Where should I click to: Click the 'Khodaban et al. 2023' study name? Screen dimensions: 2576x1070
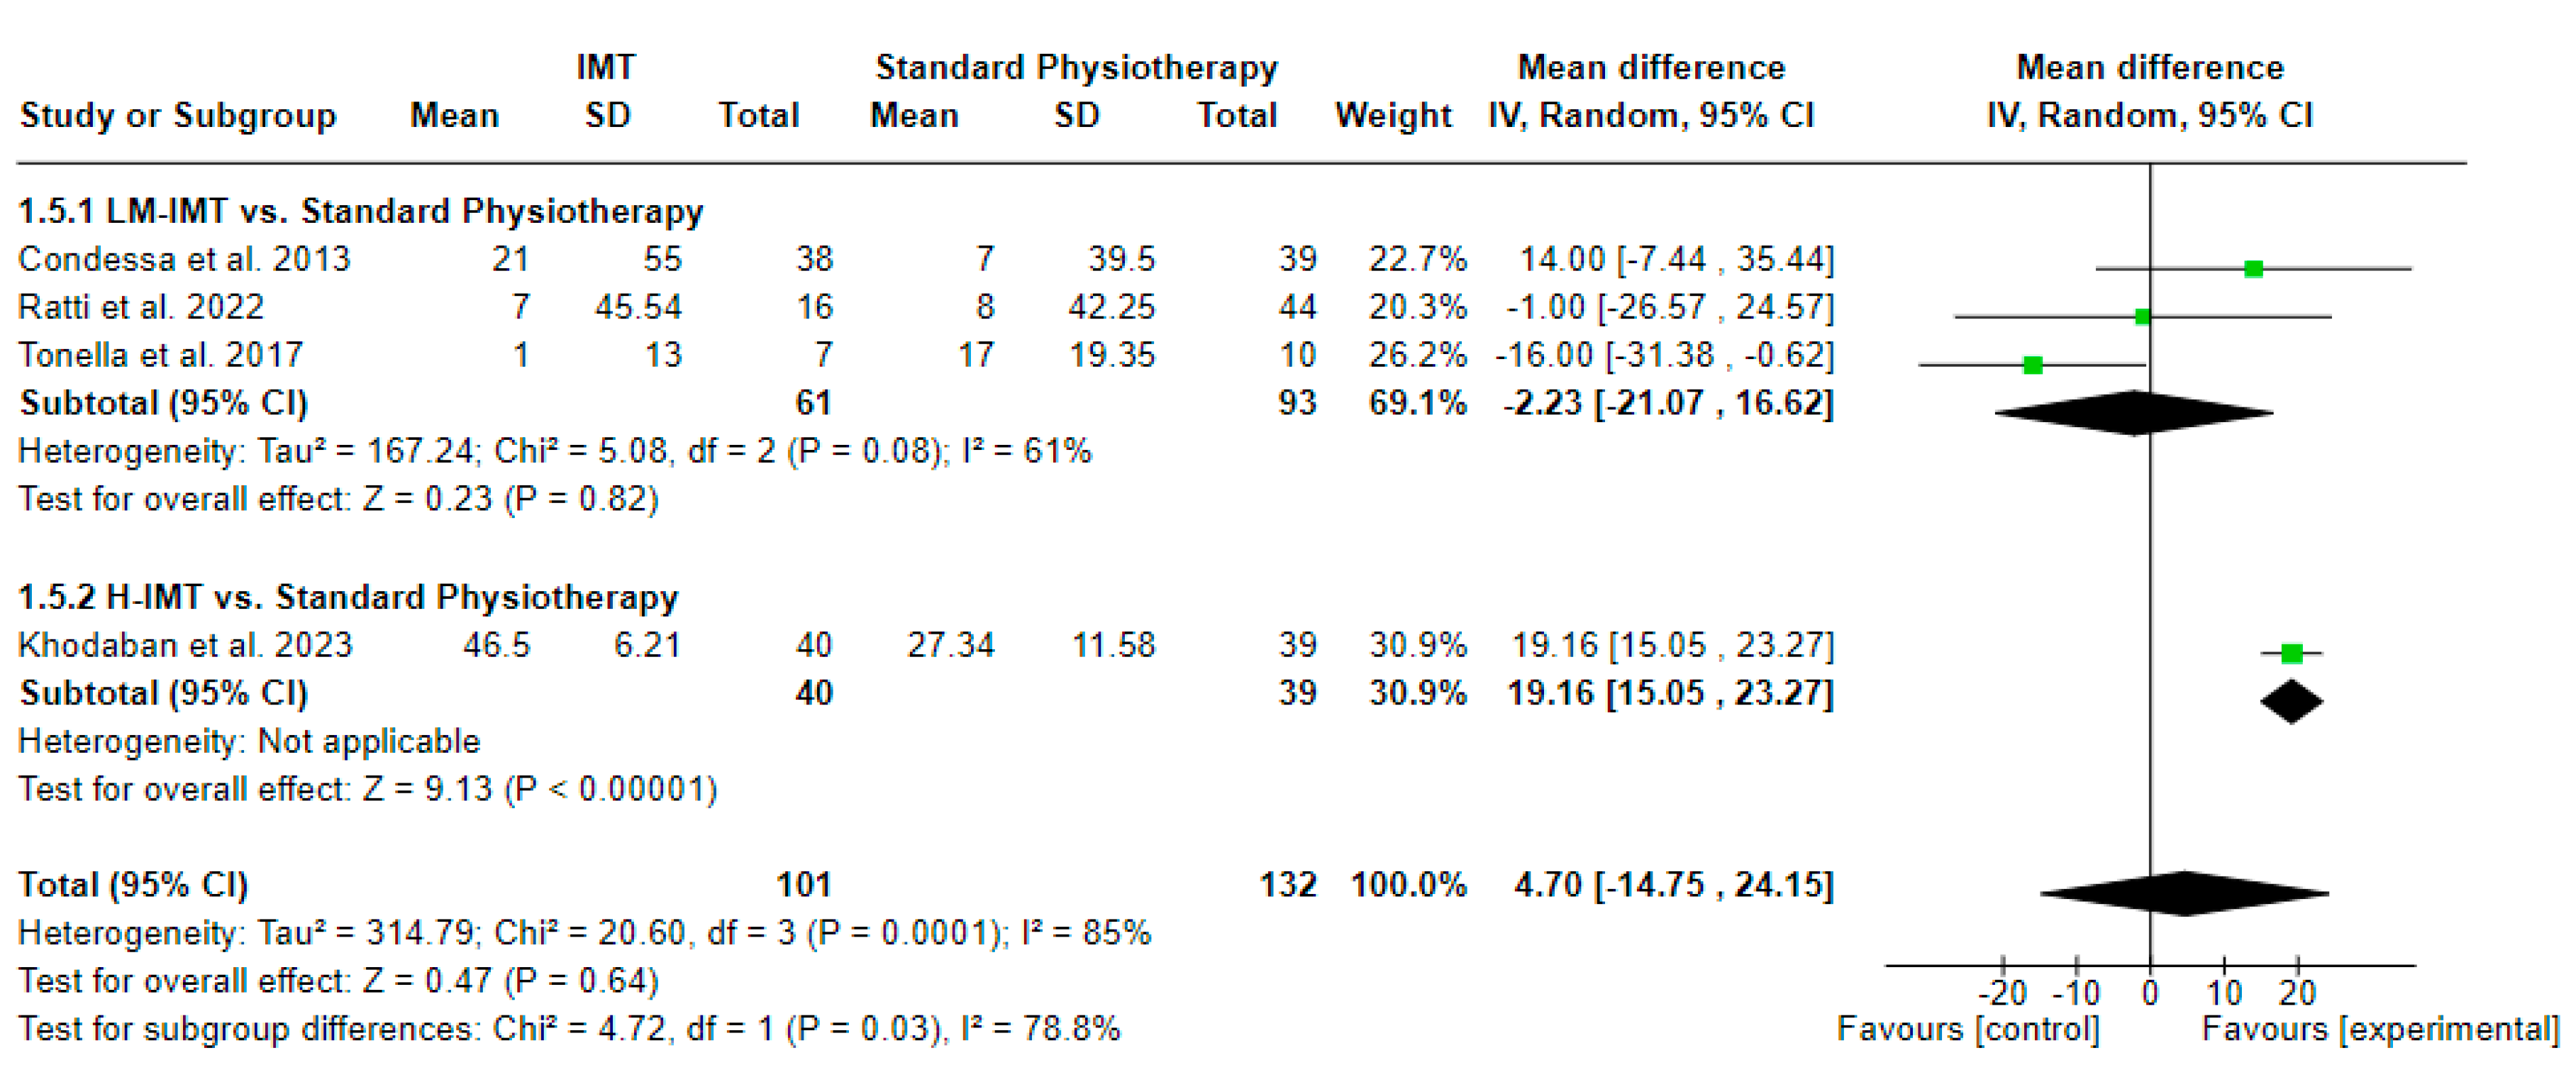(x=185, y=645)
